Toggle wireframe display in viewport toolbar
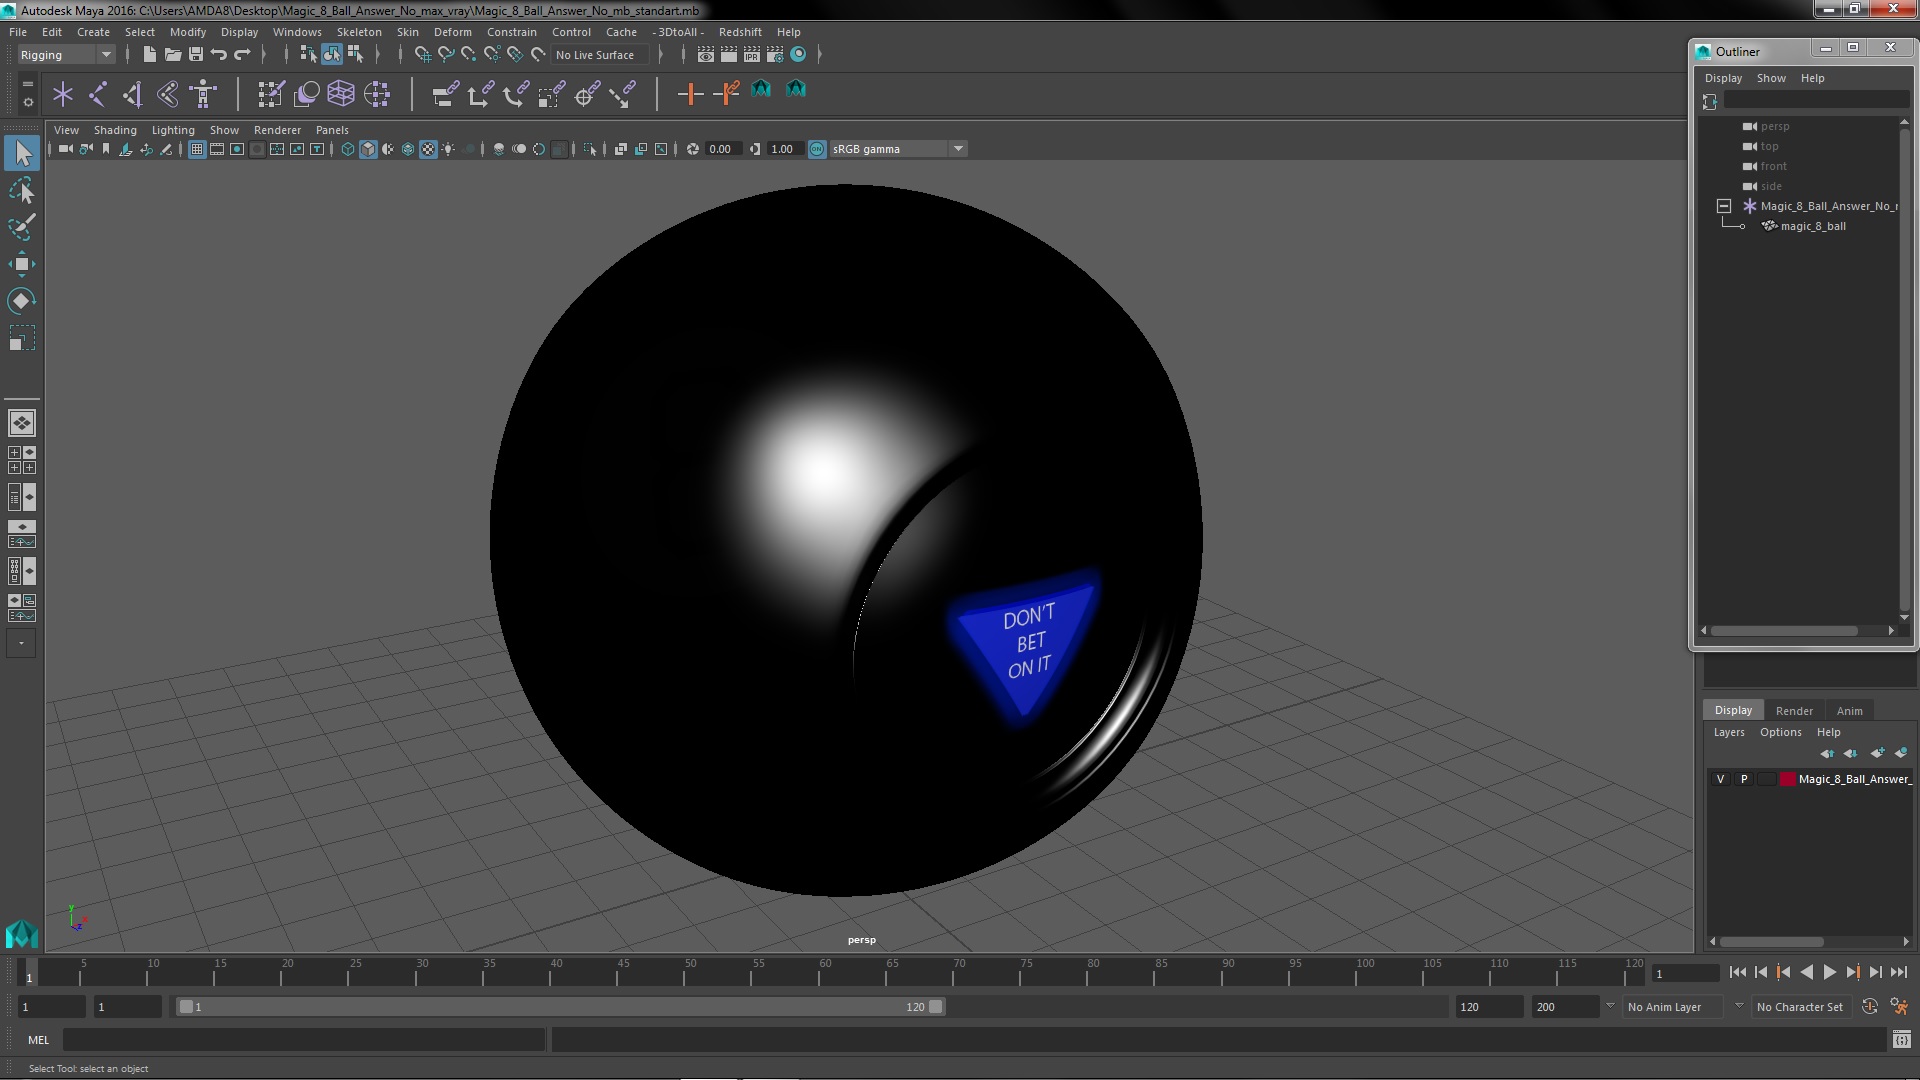Screen dimensions: 1920x1080 coord(348,149)
